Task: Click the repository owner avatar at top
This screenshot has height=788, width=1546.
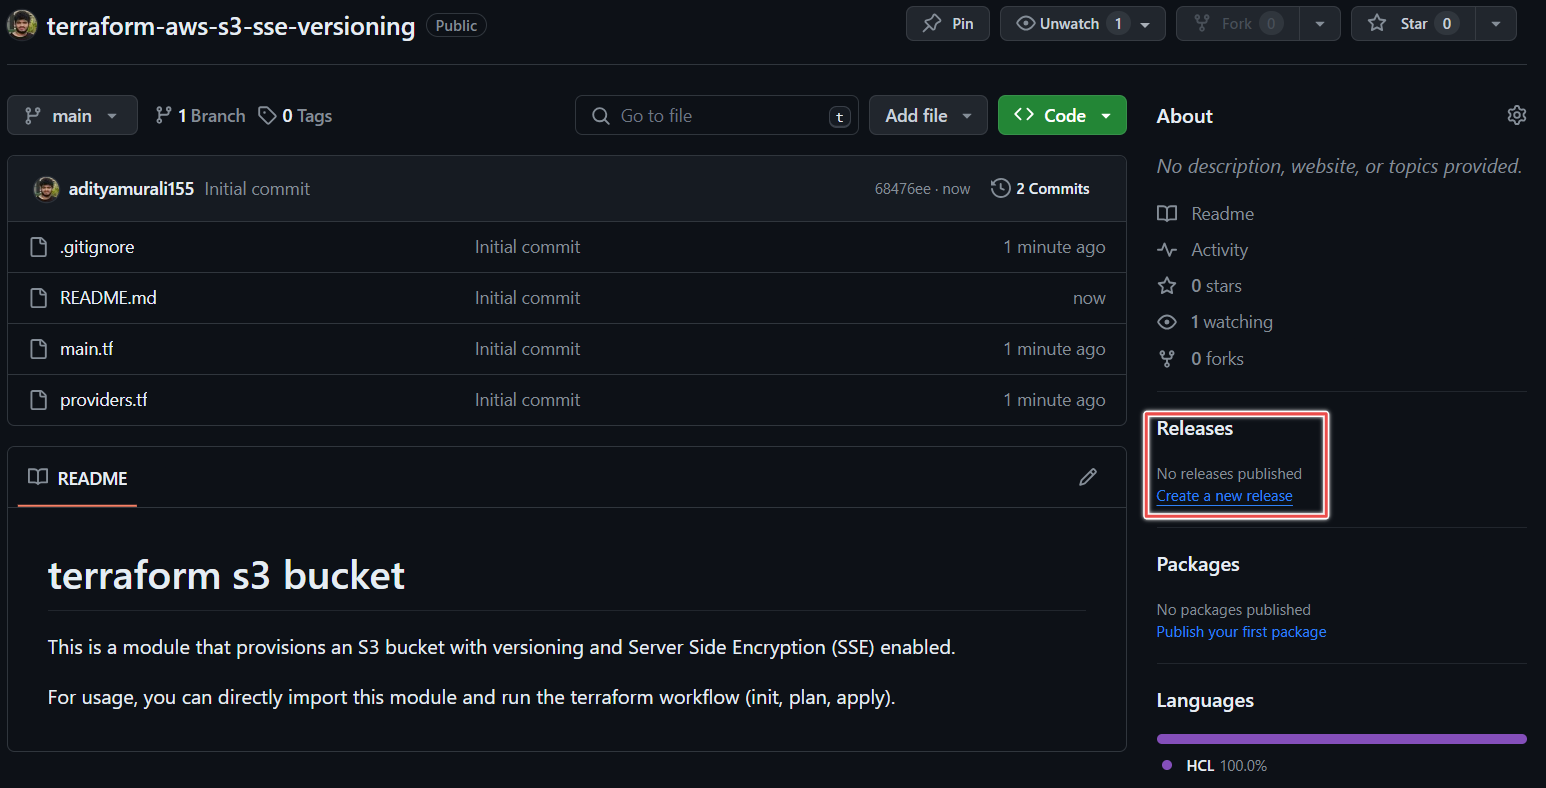Action: point(22,25)
